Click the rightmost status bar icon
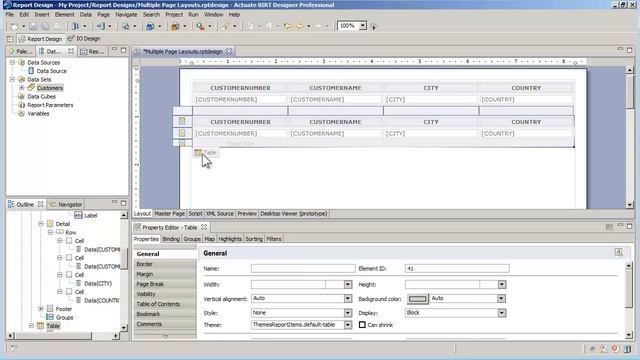The width and height of the screenshot is (640, 360). click(627, 349)
